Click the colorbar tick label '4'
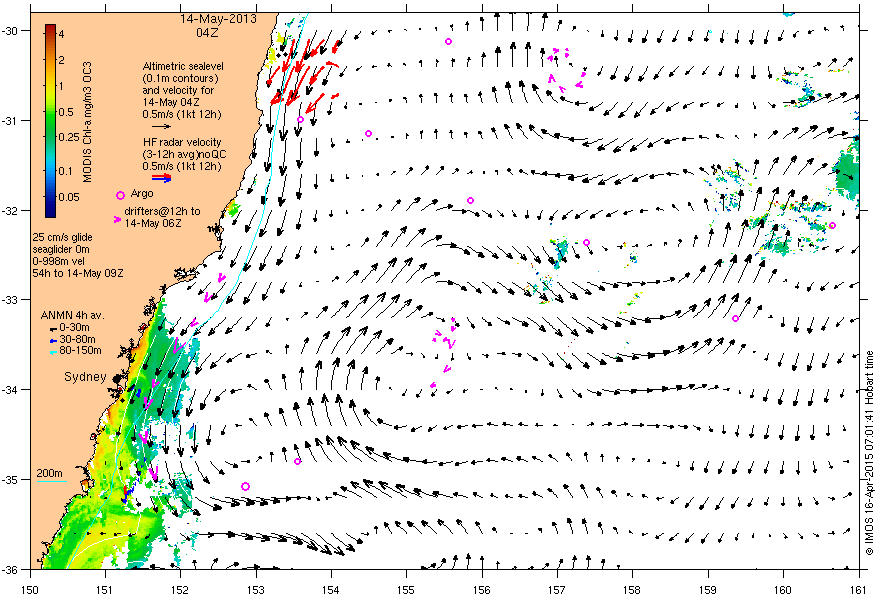Viewport: 880px width, 600px height. [61, 35]
